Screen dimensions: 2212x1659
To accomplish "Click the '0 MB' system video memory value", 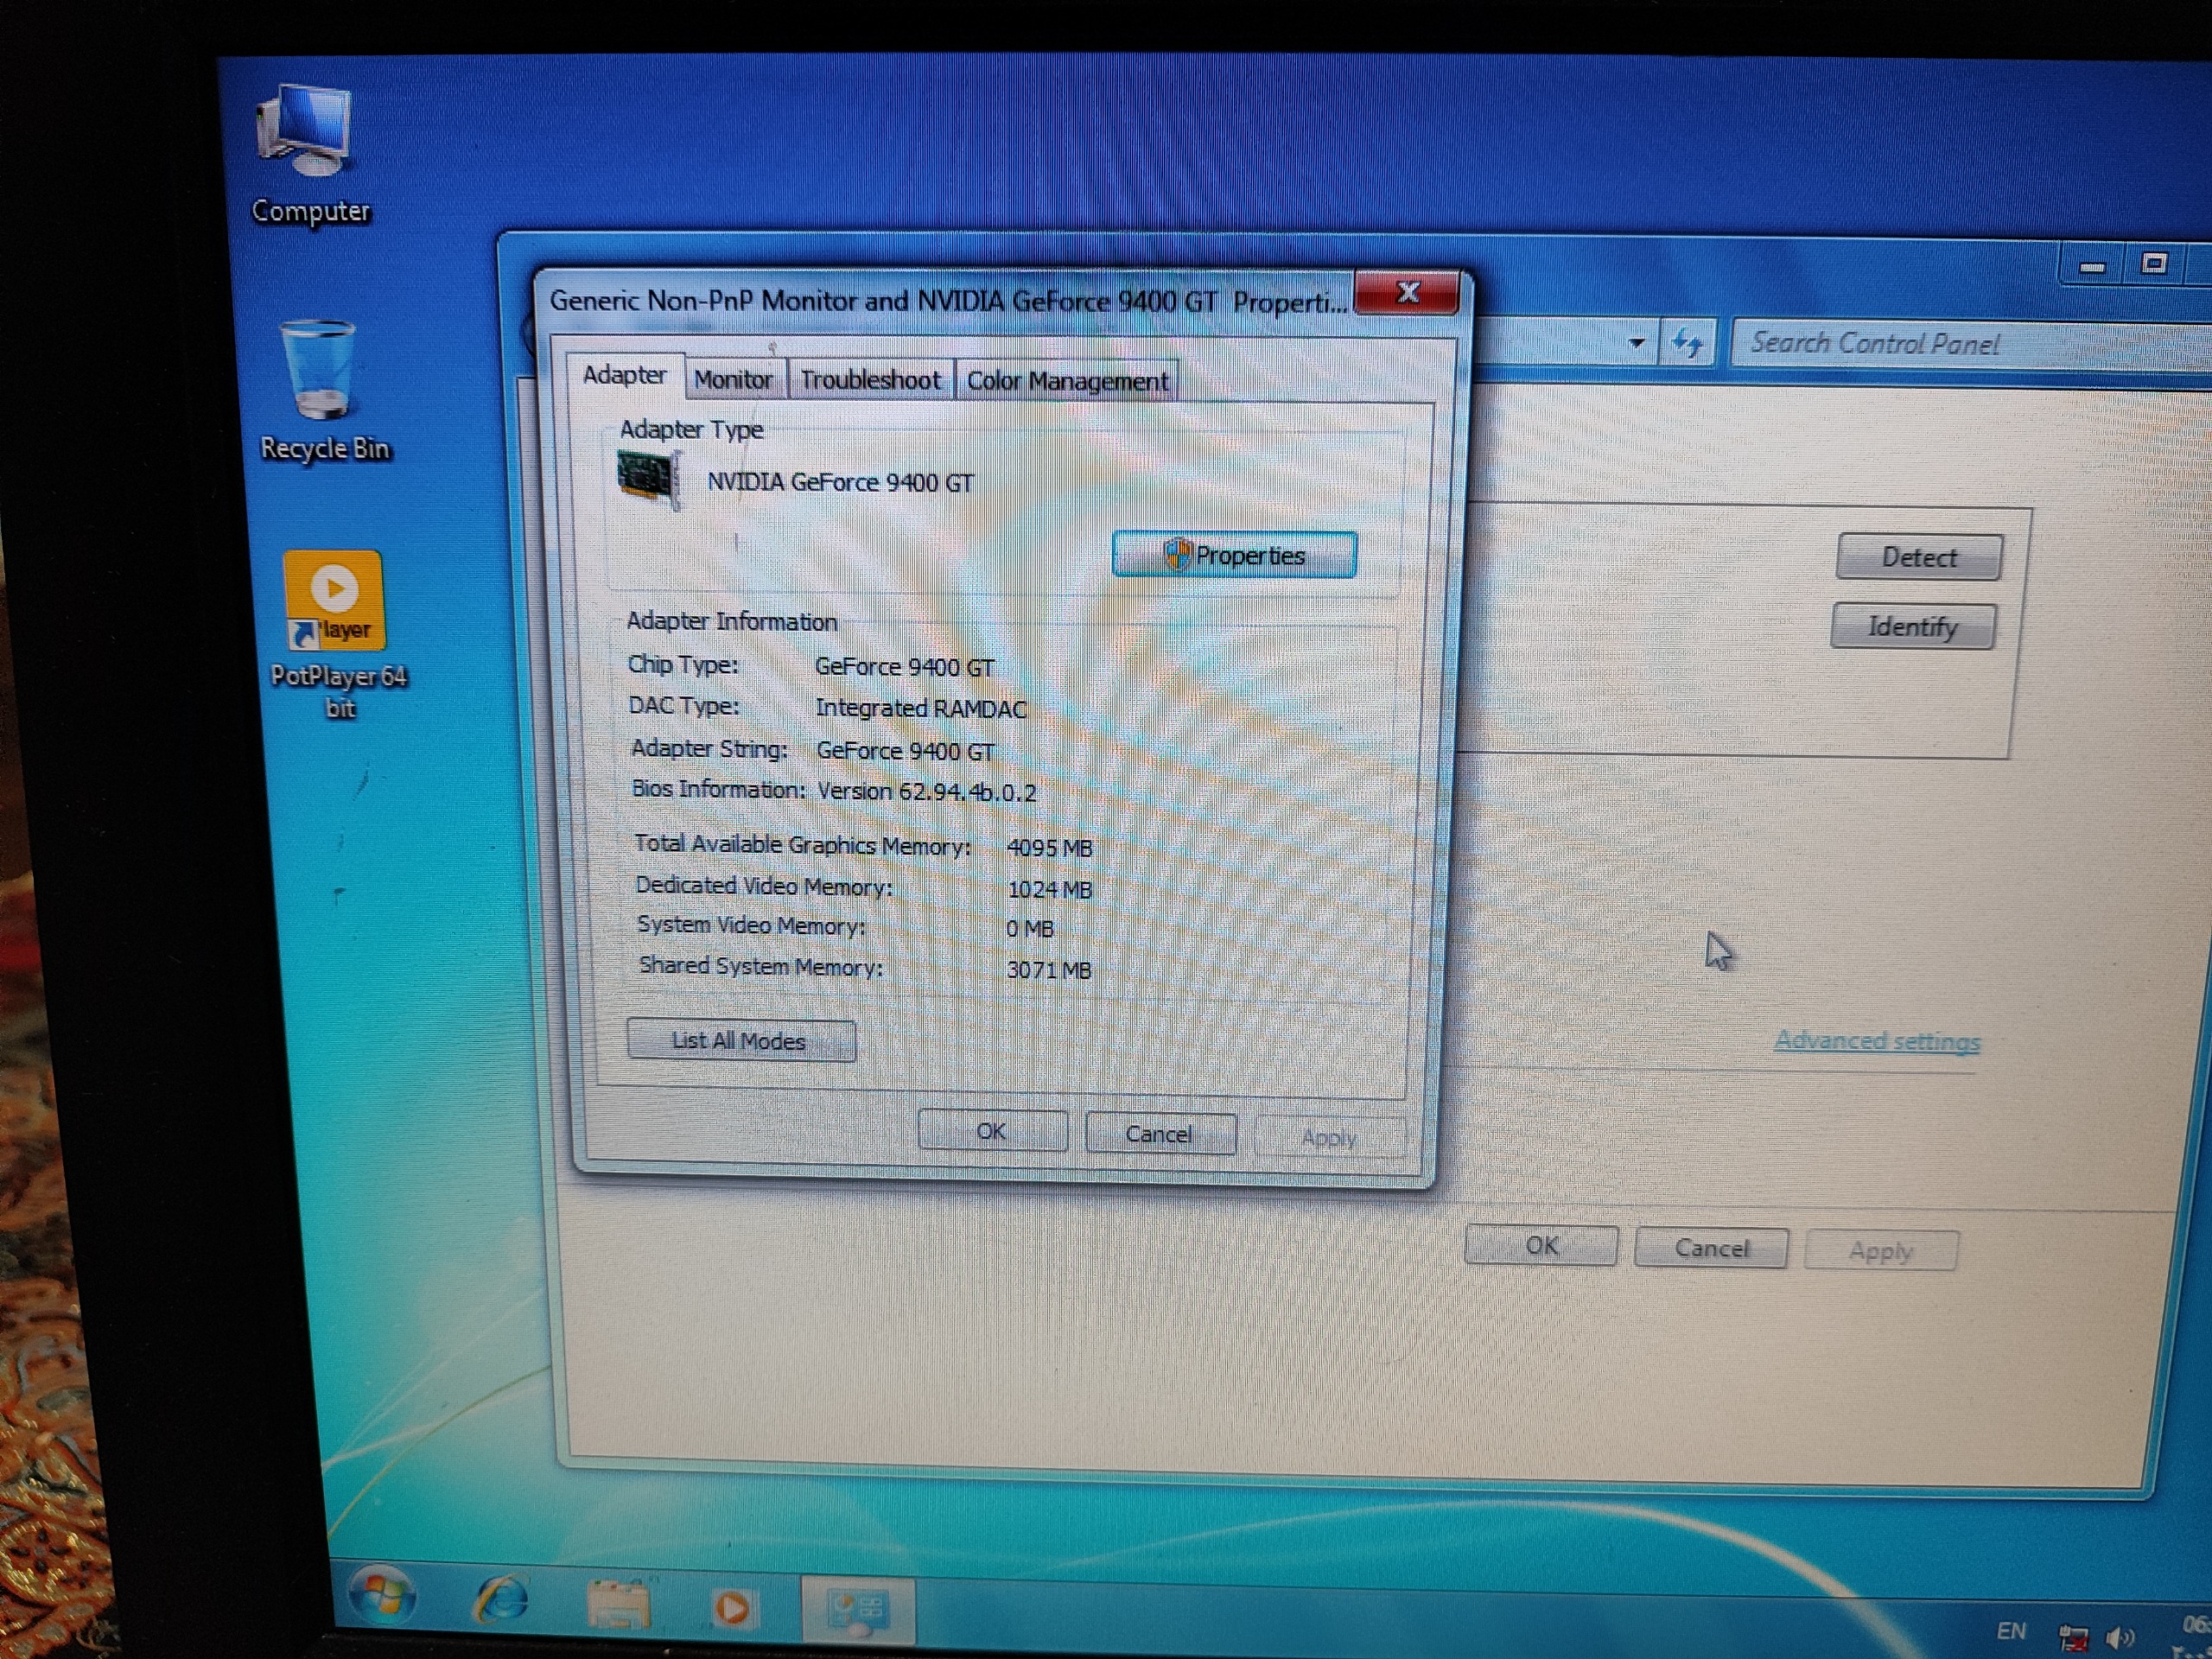I will click(x=1030, y=929).
